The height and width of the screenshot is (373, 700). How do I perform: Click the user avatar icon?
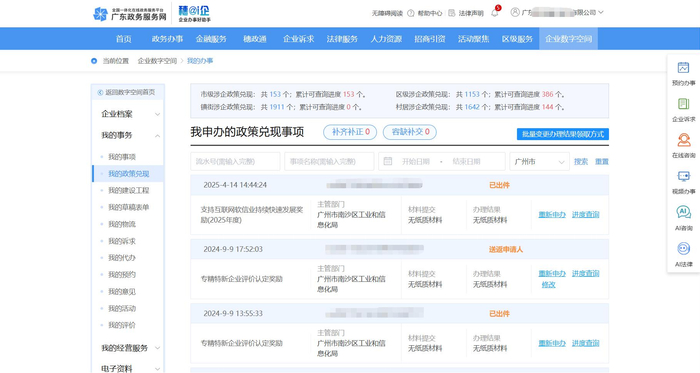coord(515,12)
